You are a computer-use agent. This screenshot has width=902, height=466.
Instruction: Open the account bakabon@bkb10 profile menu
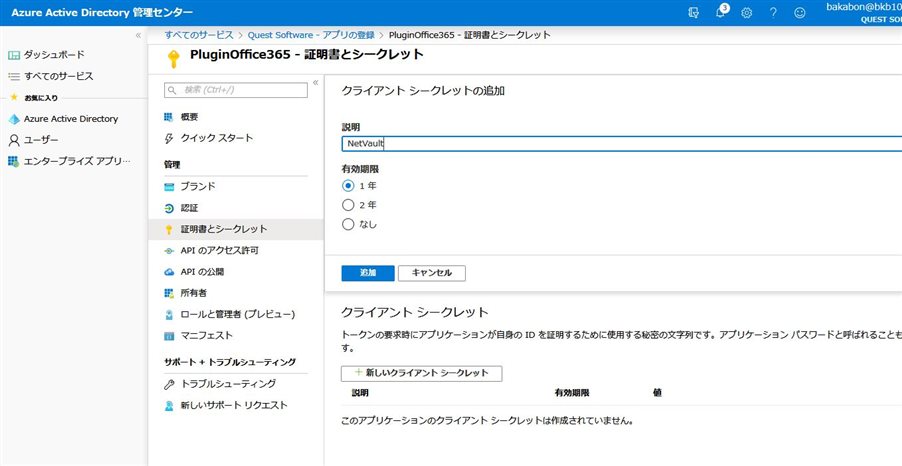(x=864, y=13)
